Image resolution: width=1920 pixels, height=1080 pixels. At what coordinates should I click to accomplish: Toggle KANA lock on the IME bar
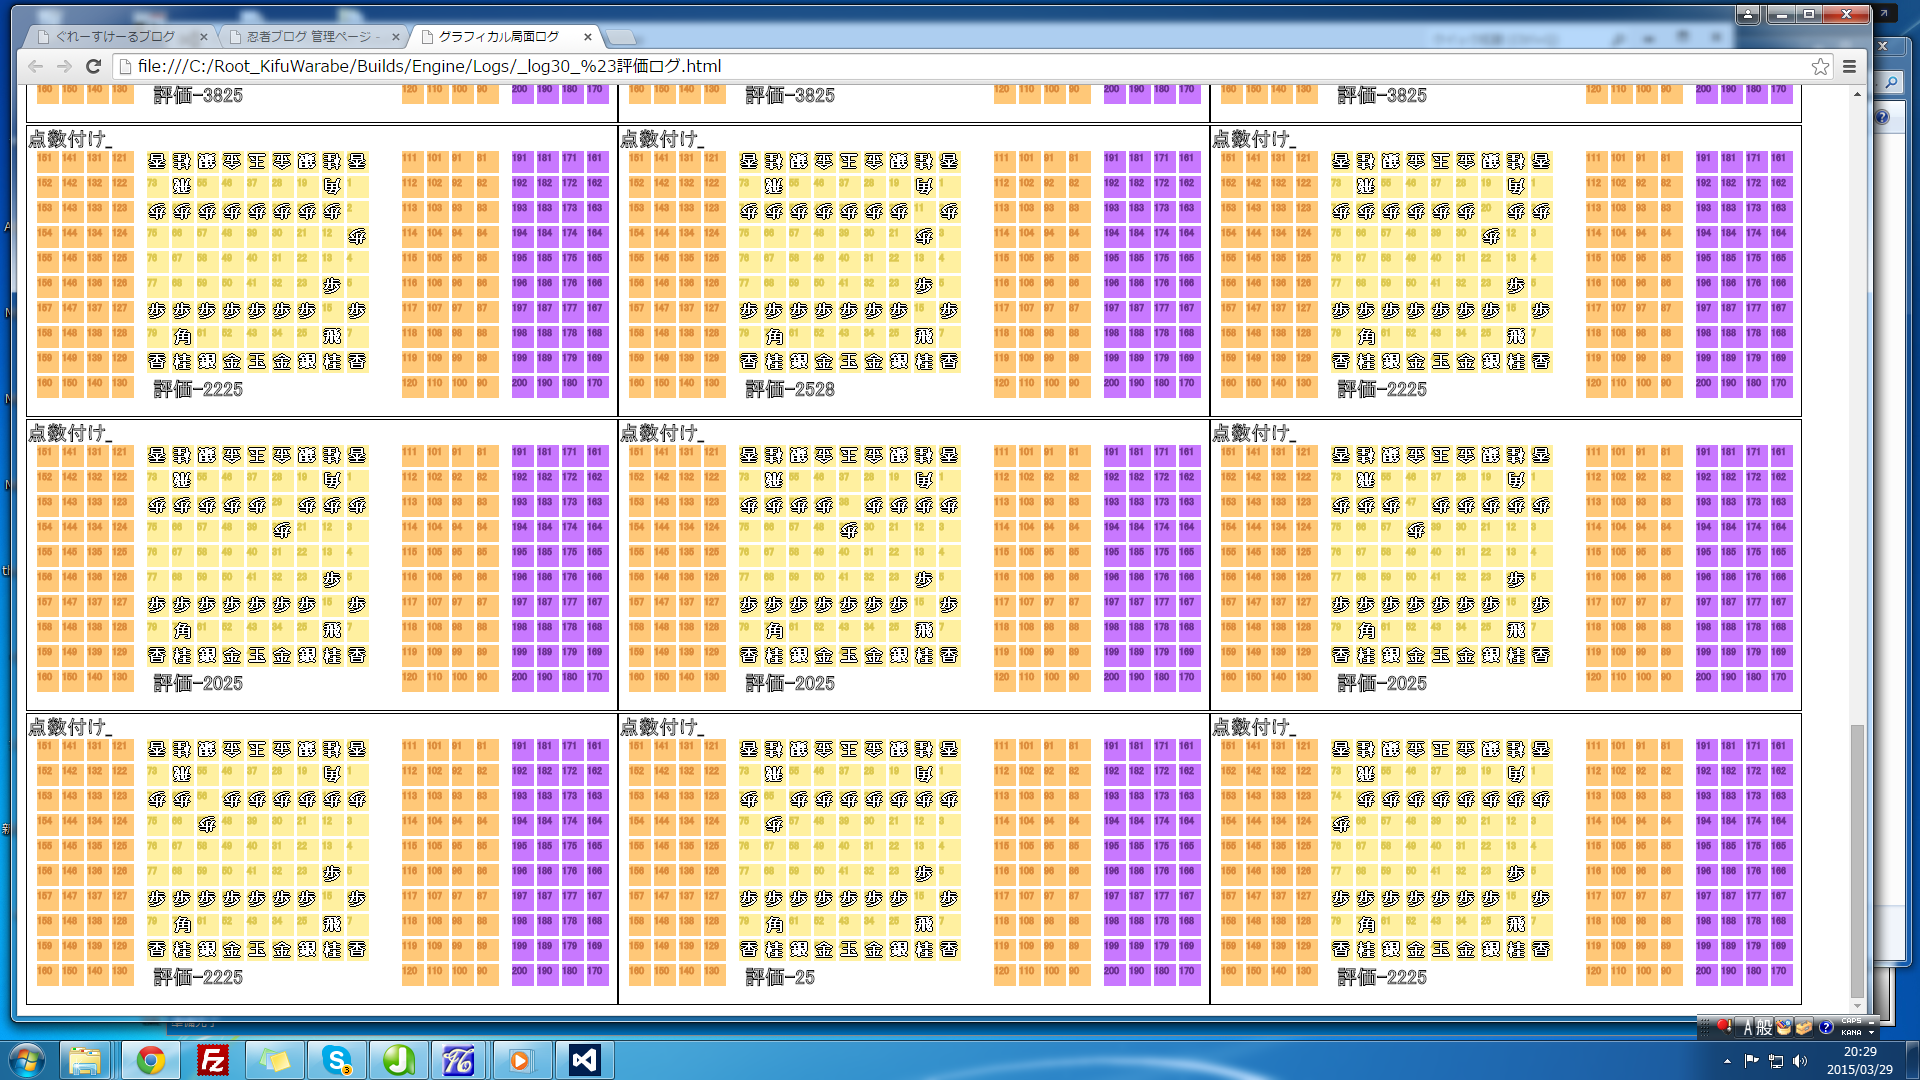(x=1851, y=1033)
